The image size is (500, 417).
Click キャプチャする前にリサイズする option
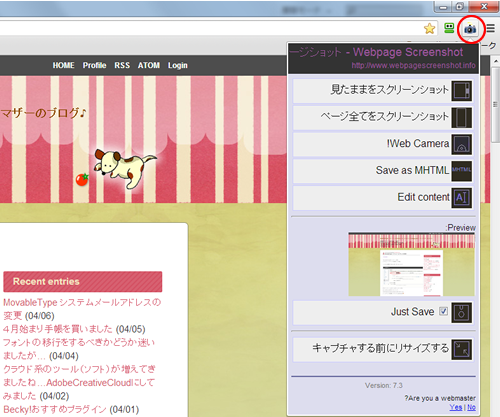pos(383,349)
